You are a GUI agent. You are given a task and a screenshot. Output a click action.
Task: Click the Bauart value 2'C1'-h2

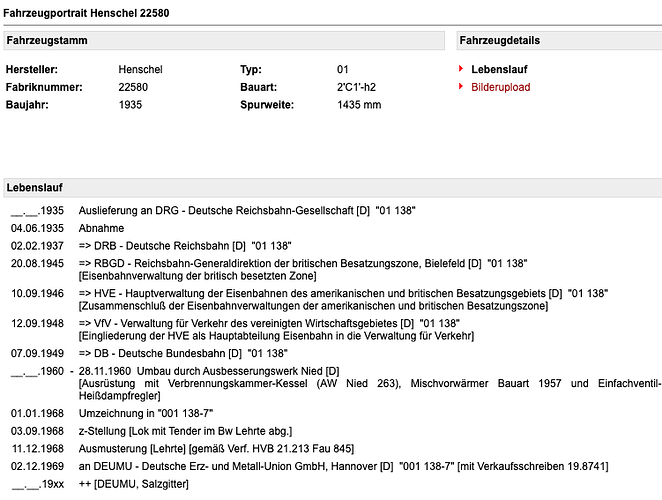click(359, 87)
